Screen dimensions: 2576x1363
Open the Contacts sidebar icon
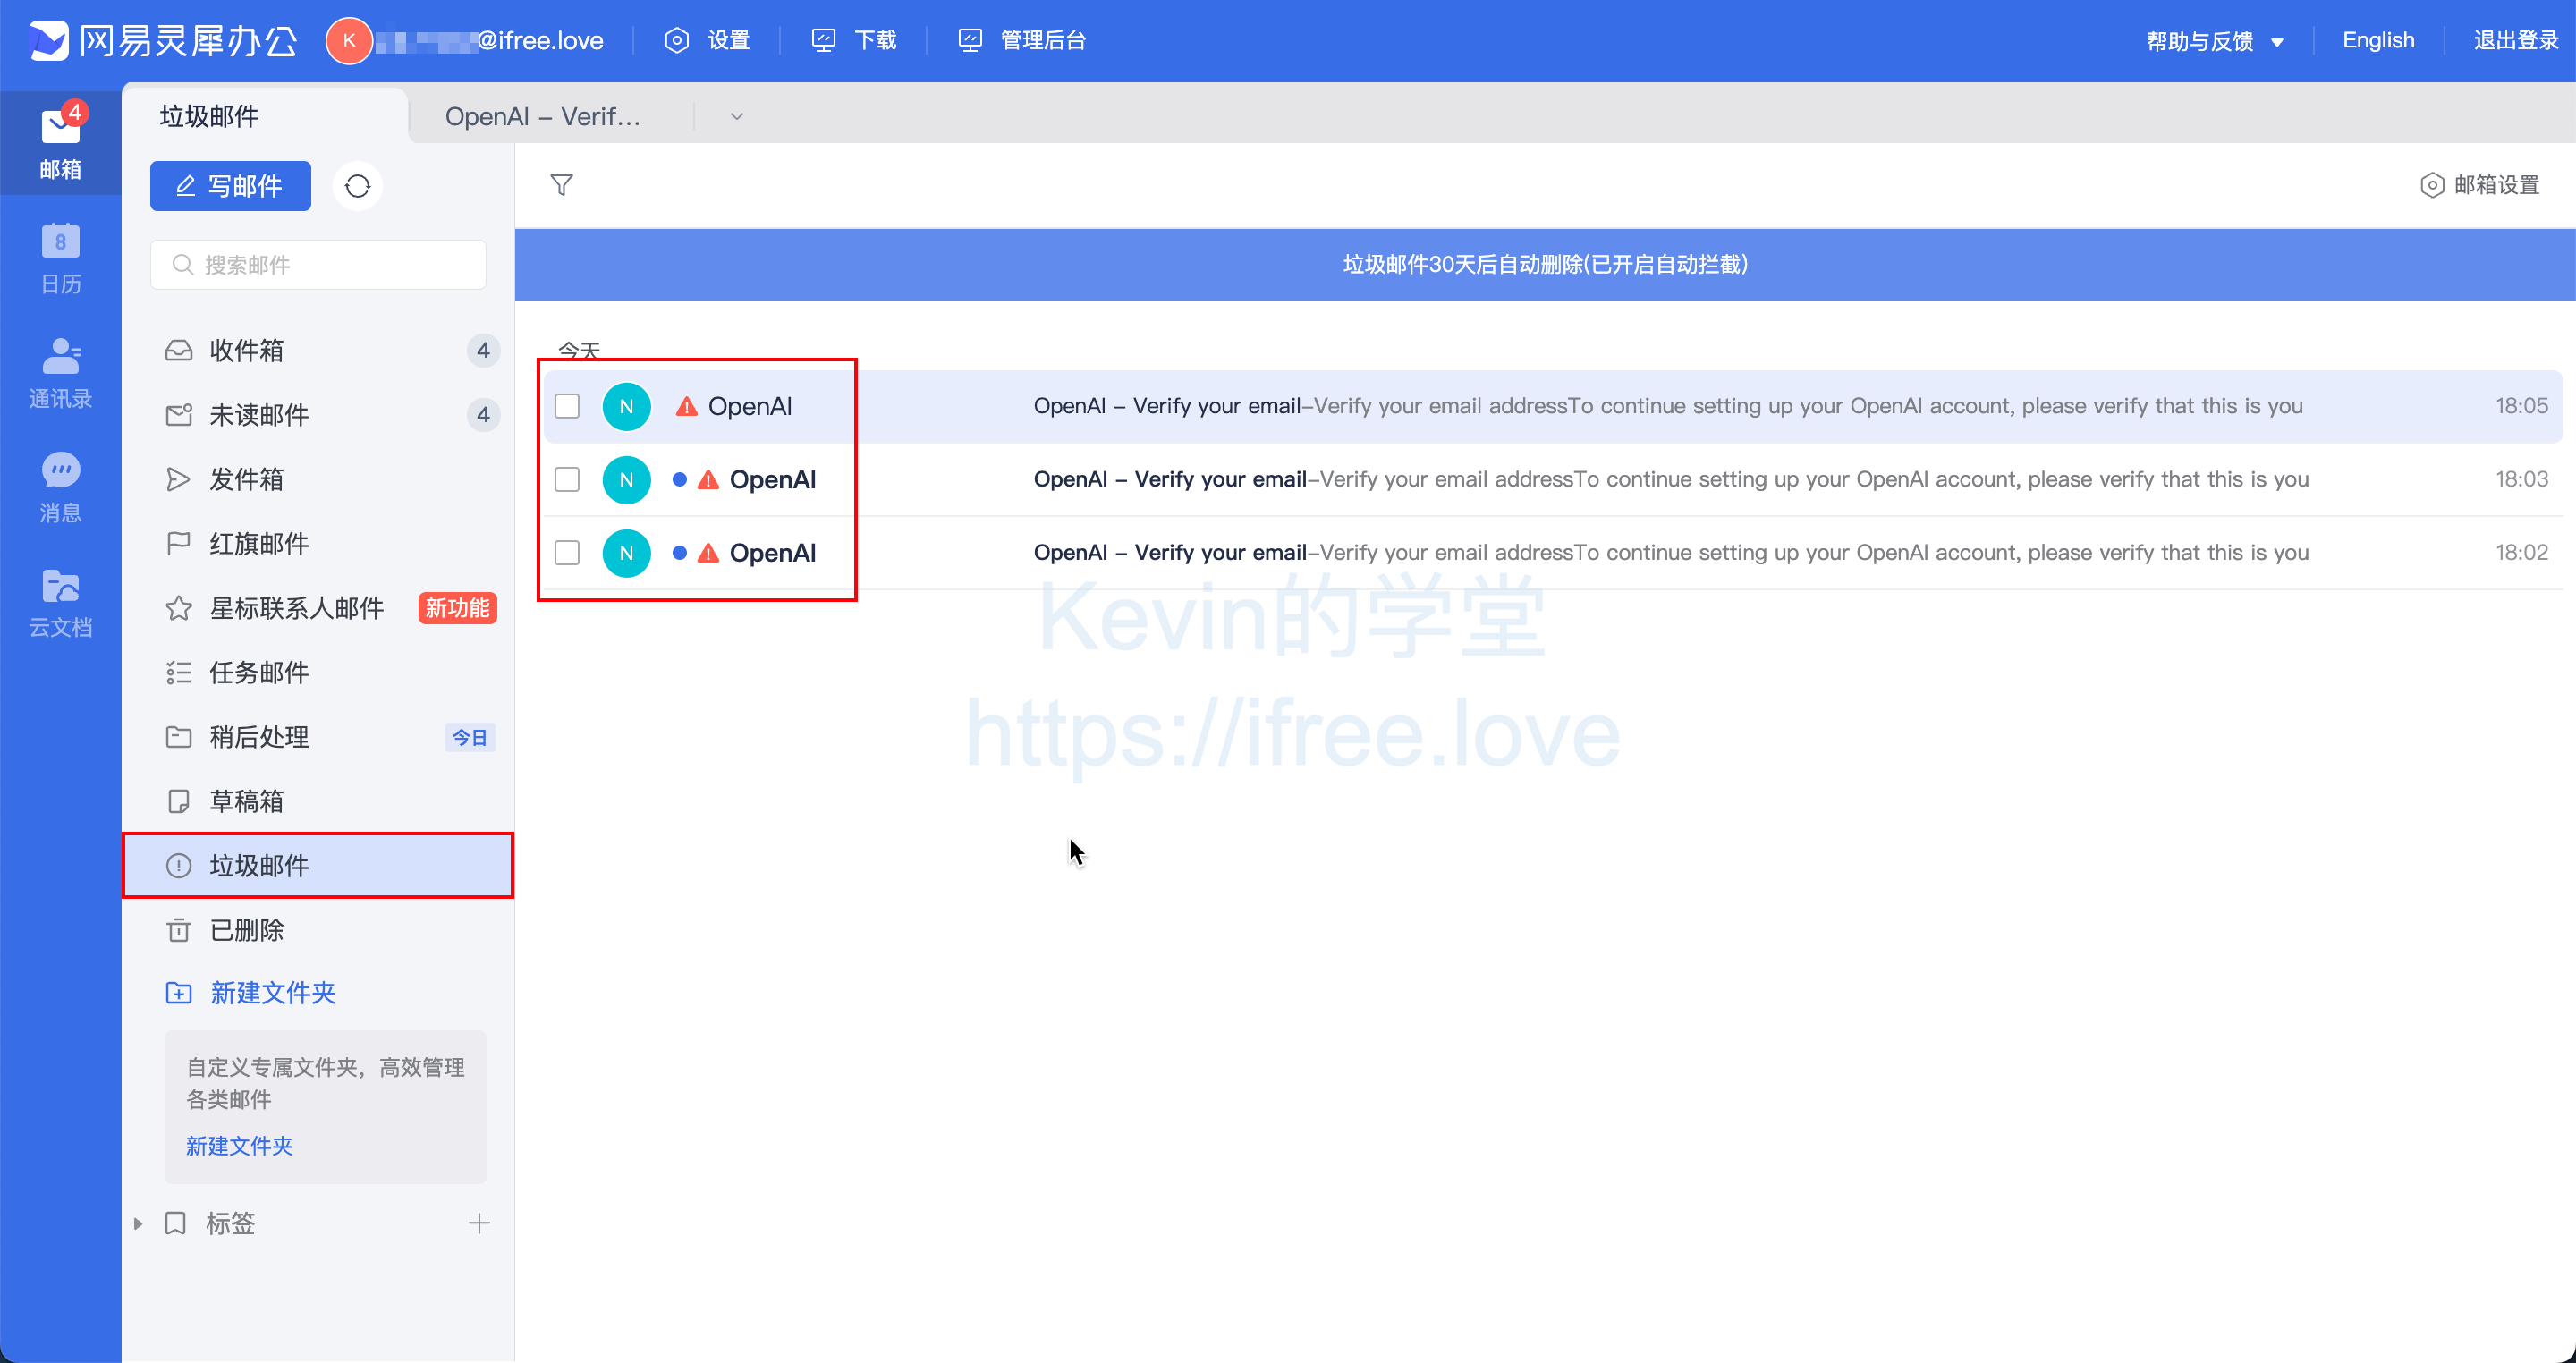(x=60, y=372)
